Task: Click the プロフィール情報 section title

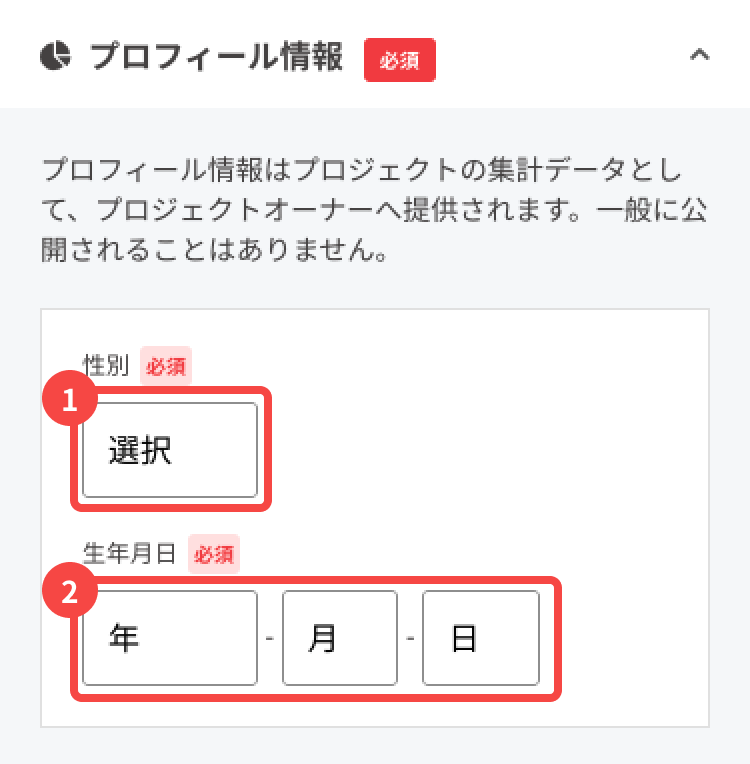Action: tap(216, 57)
